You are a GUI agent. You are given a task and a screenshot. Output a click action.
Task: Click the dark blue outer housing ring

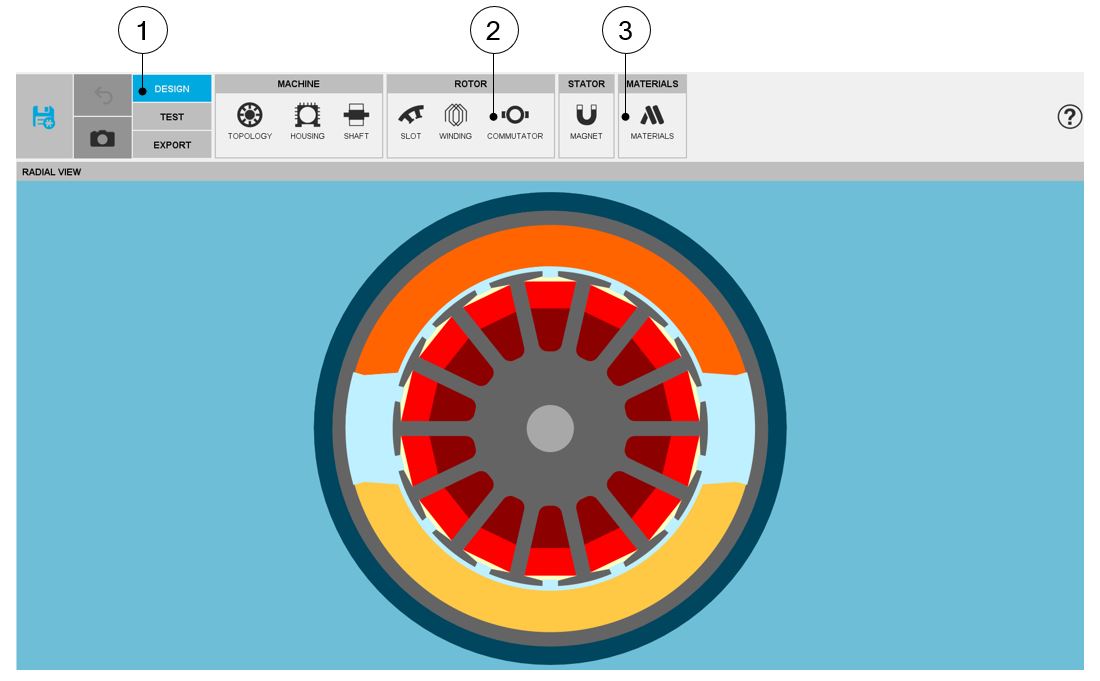pos(550,200)
